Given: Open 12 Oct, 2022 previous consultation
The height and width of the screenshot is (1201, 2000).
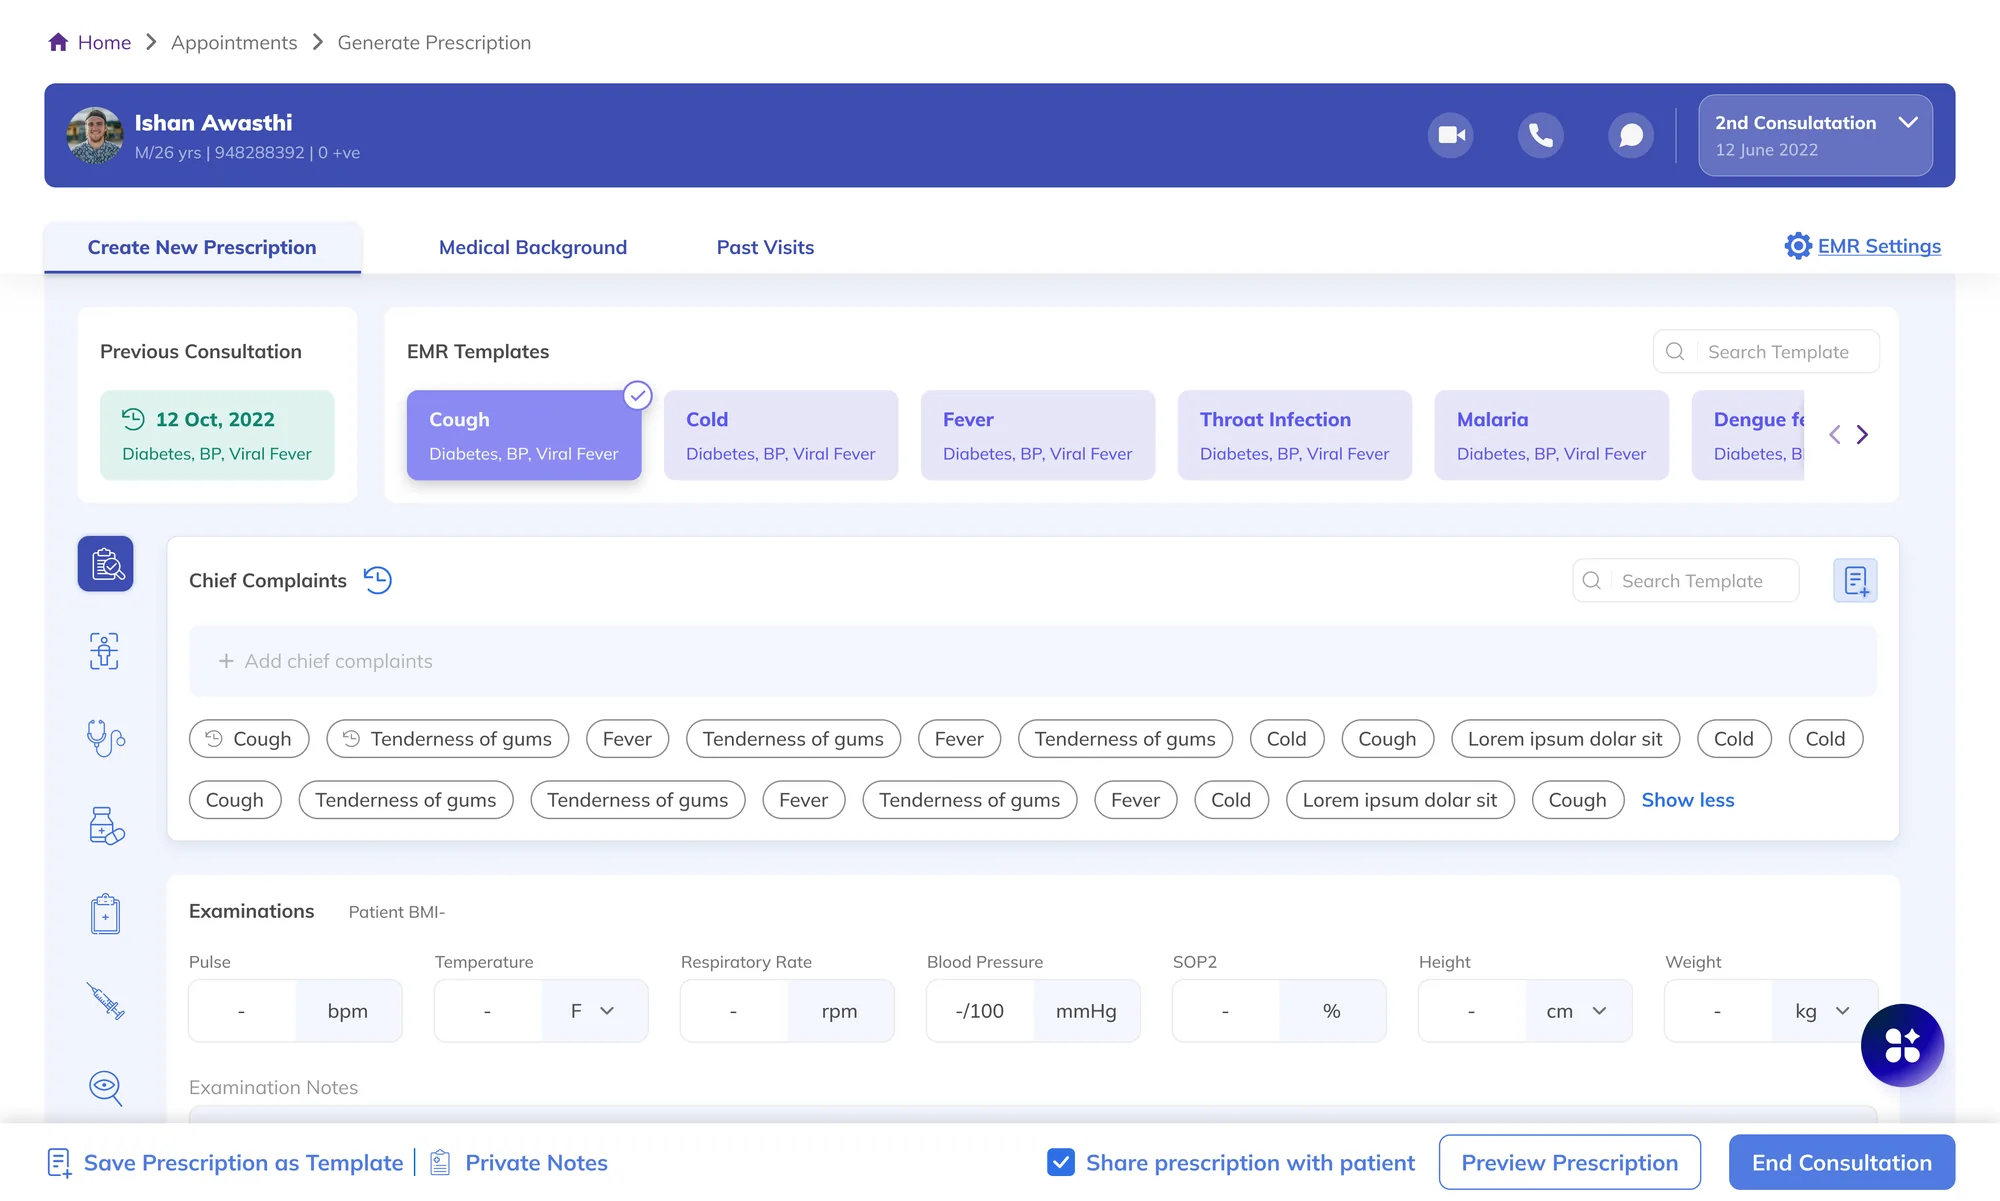Looking at the screenshot, I should tap(217, 435).
